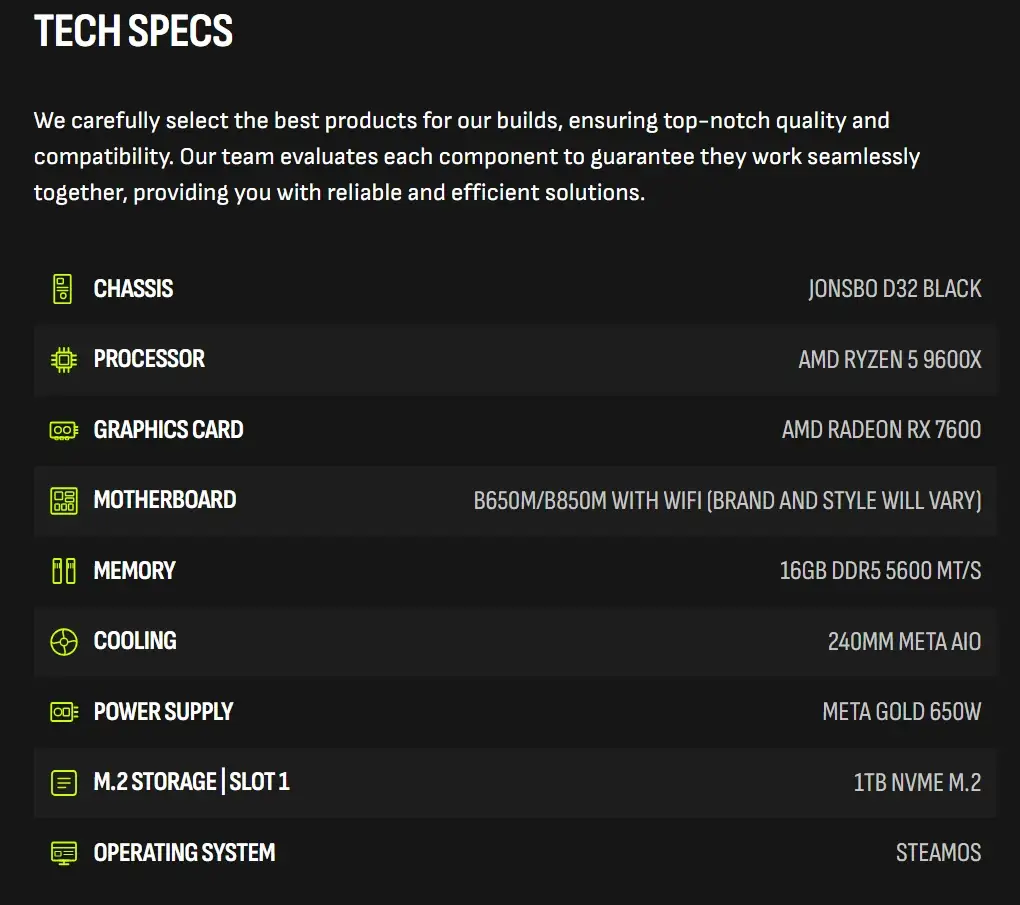Click the B650M/B850M with WiFi text

pyautogui.click(x=588, y=501)
